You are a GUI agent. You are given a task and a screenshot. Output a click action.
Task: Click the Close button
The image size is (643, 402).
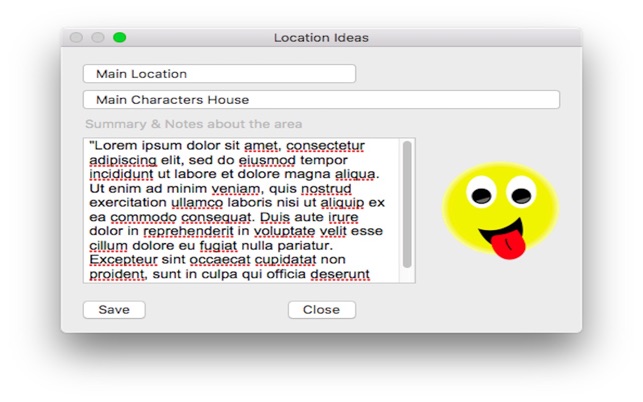tap(322, 310)
